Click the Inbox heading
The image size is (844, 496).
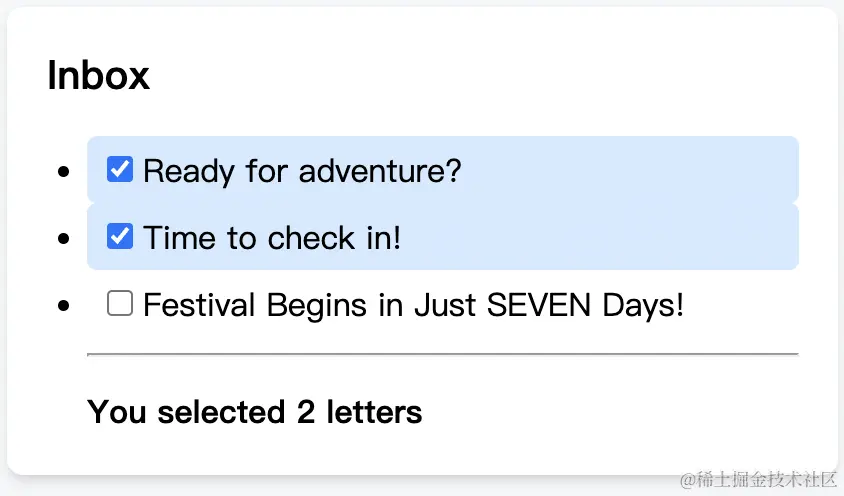[x=99, y=76]
